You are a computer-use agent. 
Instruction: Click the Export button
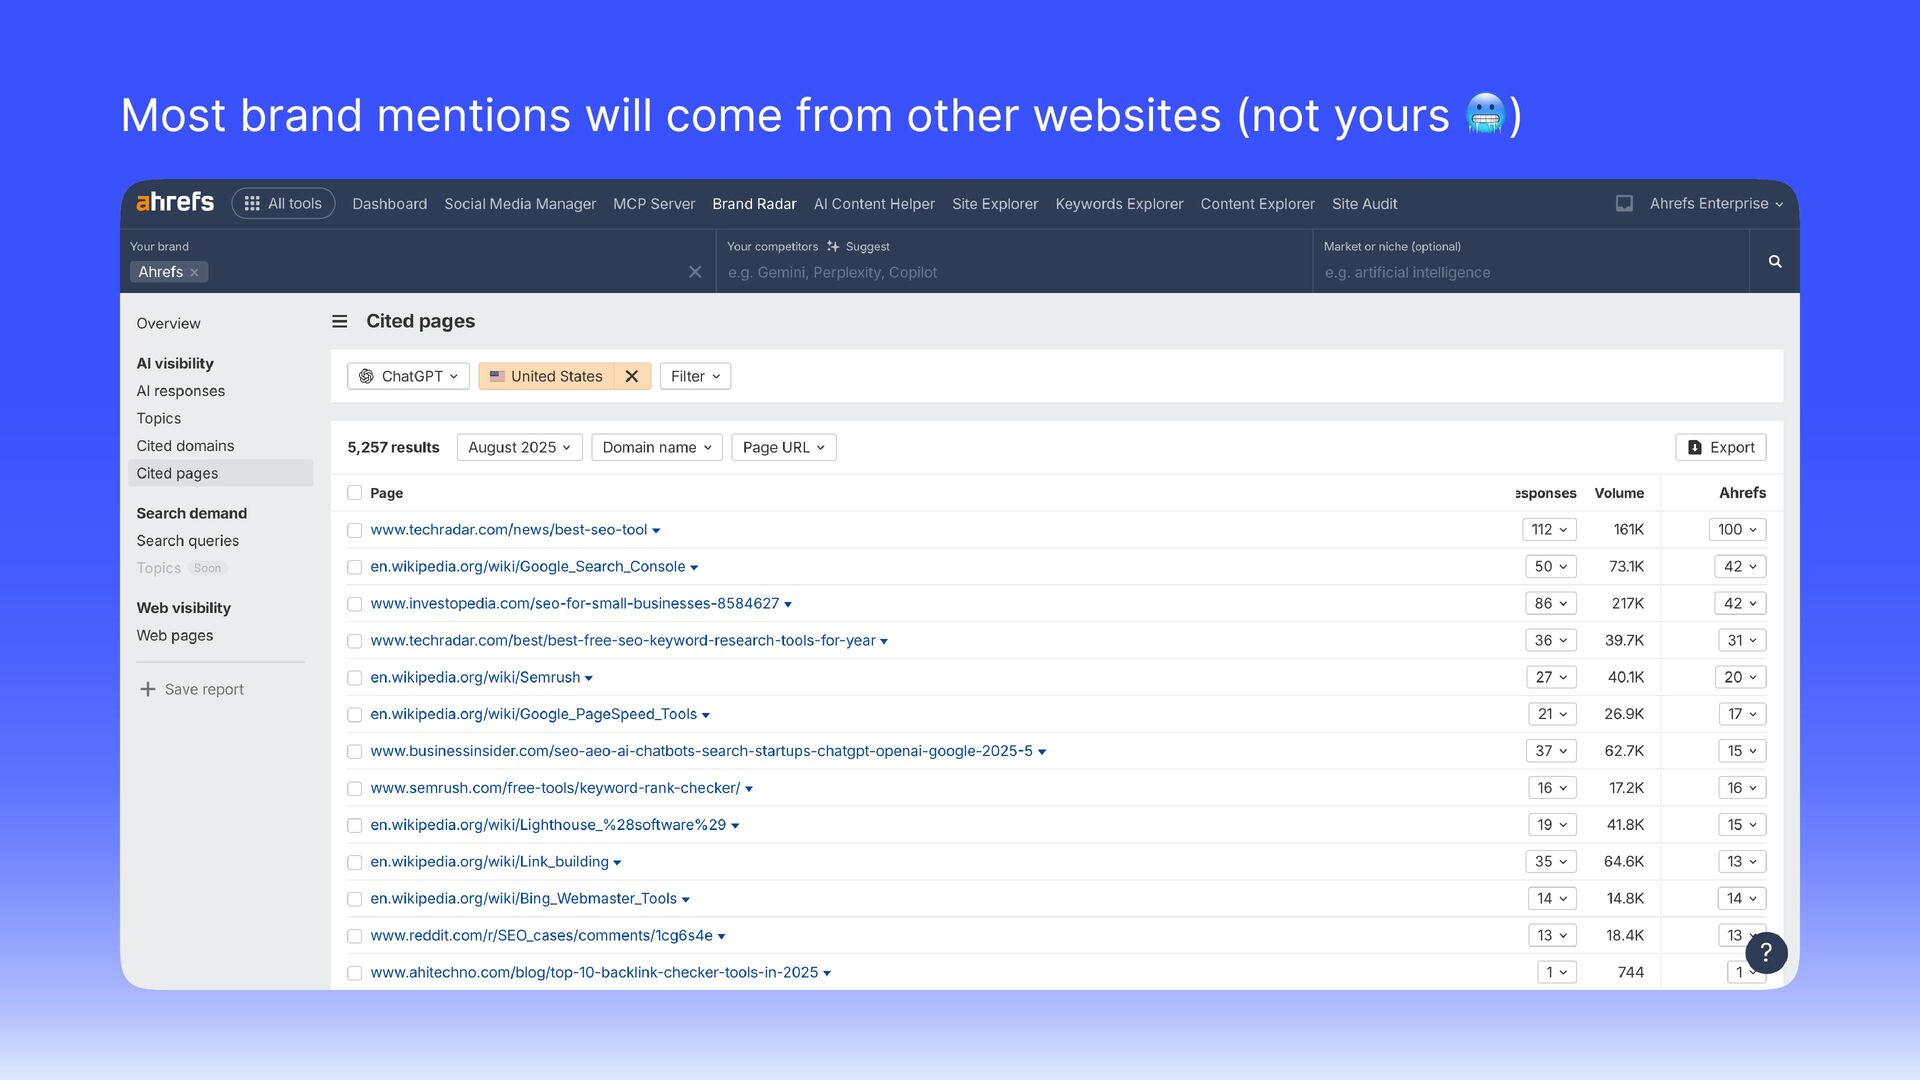(1720, 448)
